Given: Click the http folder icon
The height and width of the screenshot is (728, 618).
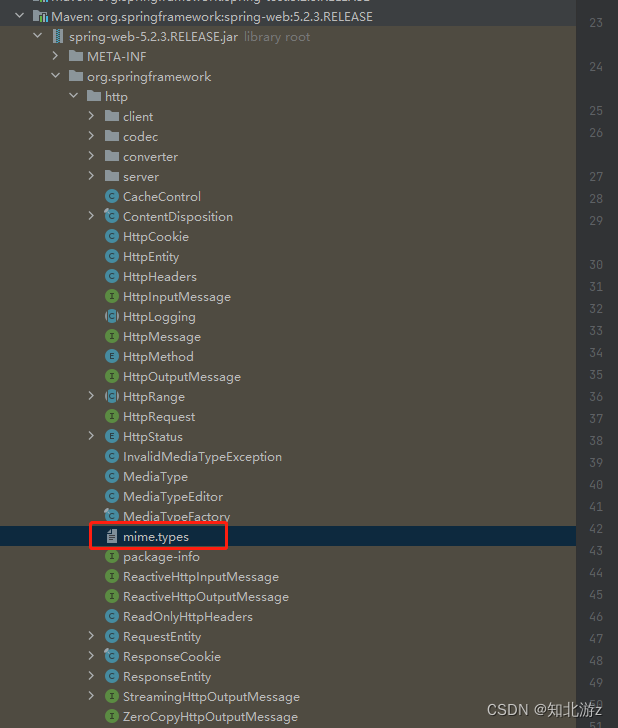Looking at the screenshot, I should coord(94,96).
